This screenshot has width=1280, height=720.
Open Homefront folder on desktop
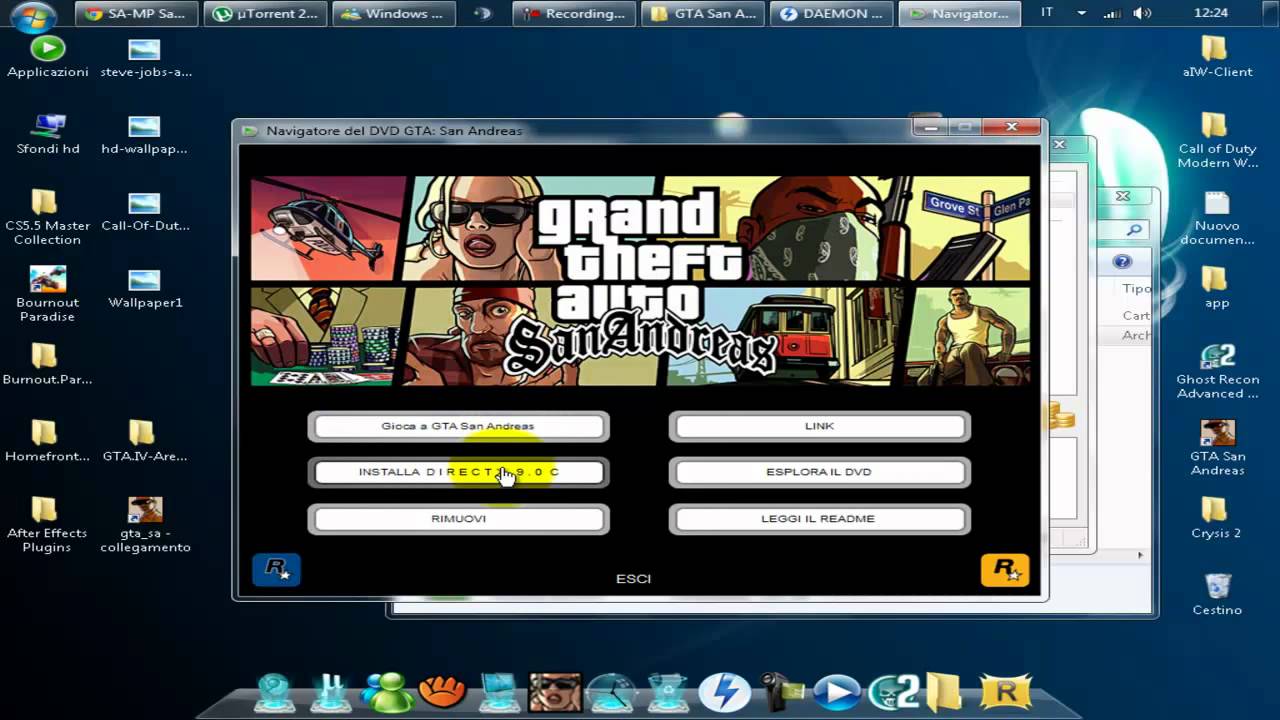47,441
